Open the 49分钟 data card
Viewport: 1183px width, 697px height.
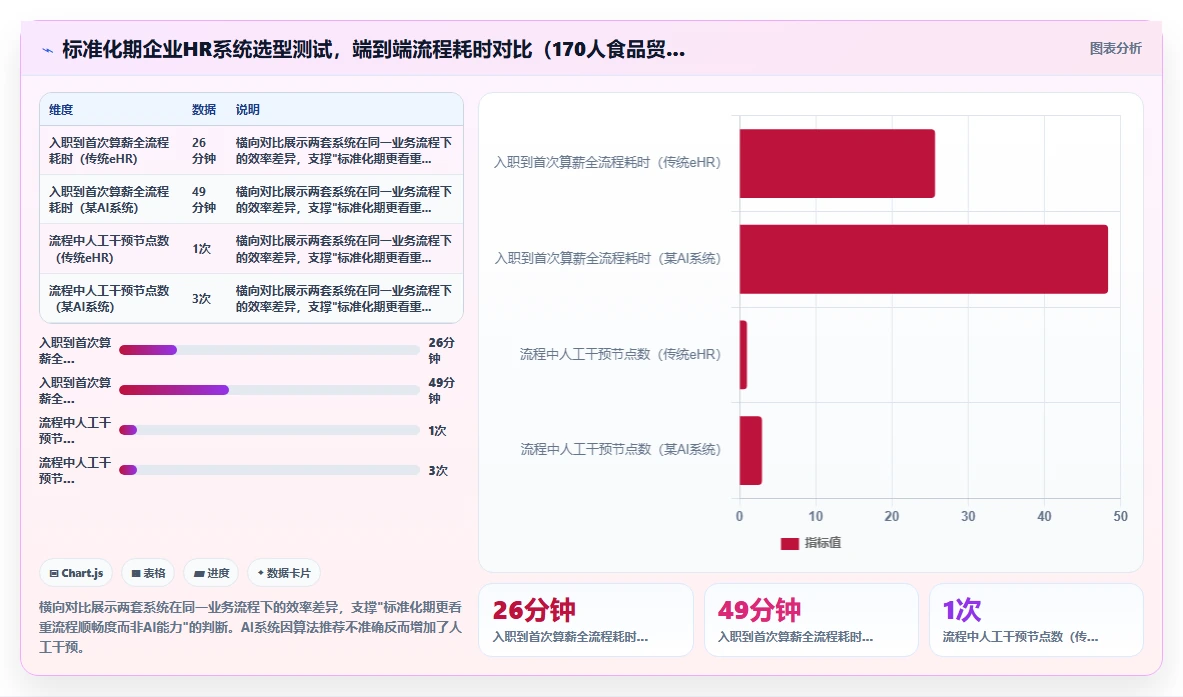[811, 620]
